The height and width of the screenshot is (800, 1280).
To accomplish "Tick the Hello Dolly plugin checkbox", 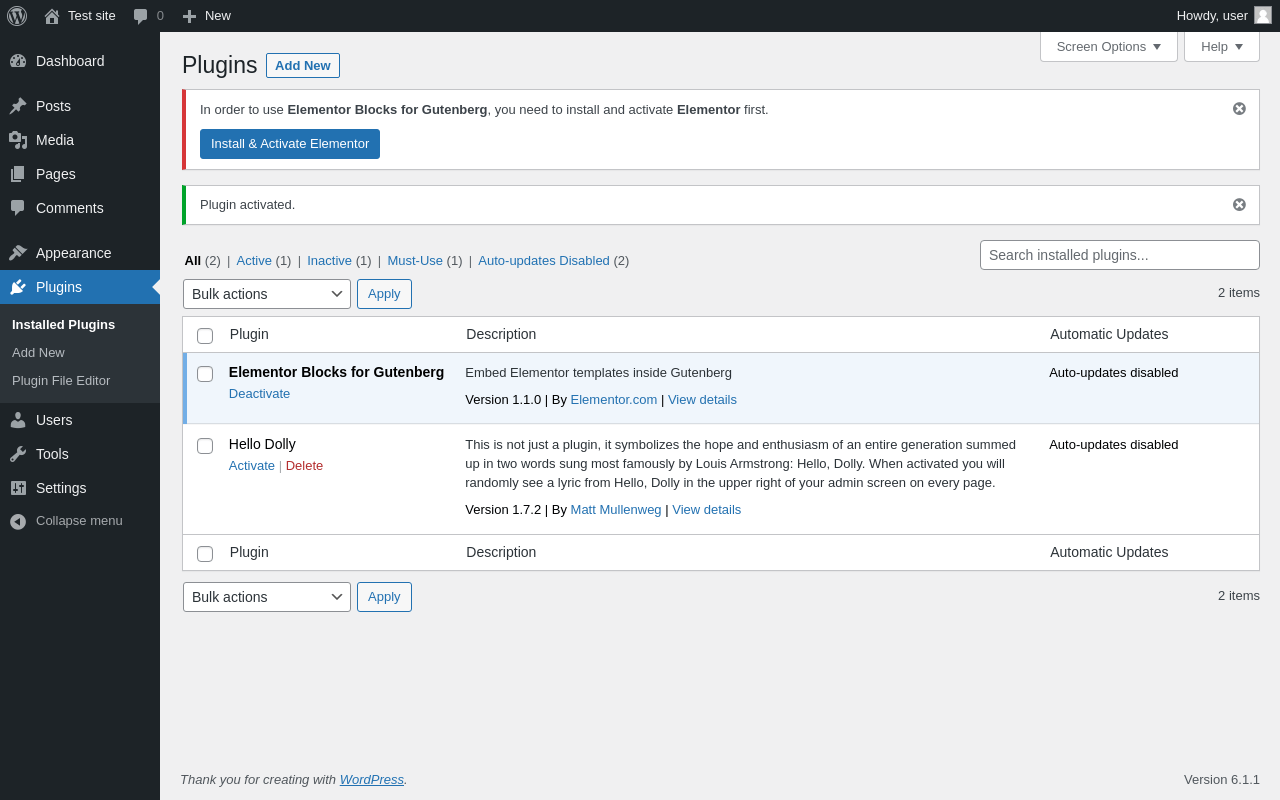I will pyautogui.click(x=205, y=446).
